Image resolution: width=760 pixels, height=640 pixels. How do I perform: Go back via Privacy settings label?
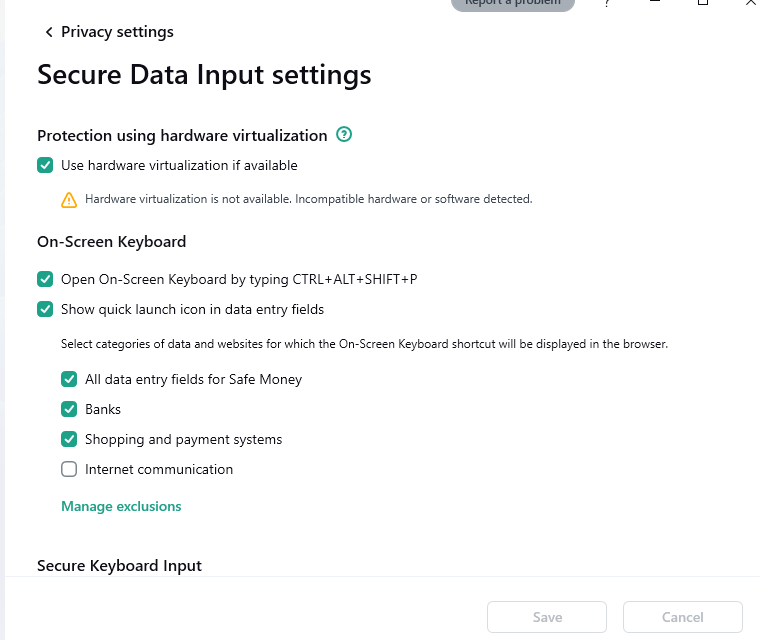[x=117, y=33]
